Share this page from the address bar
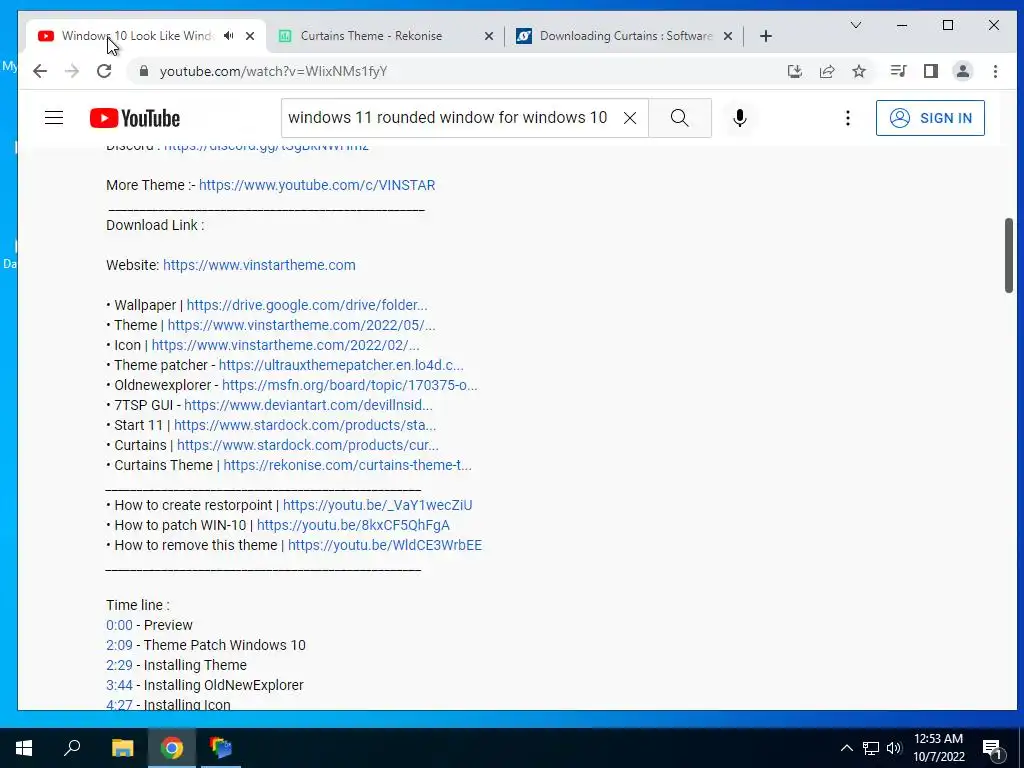This screenshot has height=768, width=1024. [x=827, y=71]
